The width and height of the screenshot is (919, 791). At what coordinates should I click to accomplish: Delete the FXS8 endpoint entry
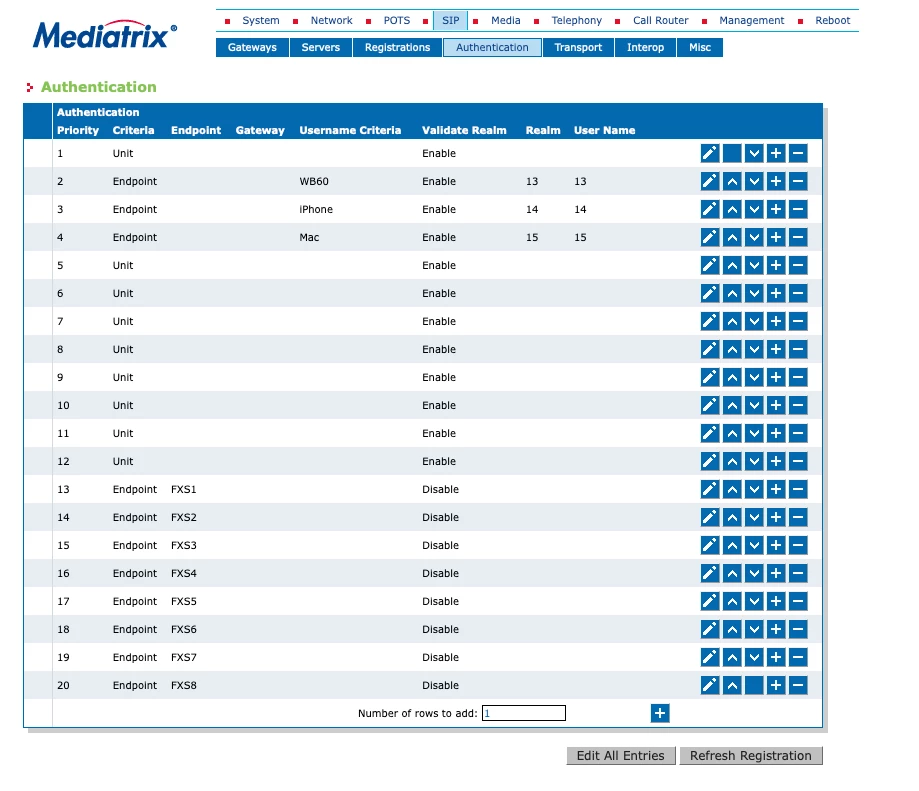798,685
